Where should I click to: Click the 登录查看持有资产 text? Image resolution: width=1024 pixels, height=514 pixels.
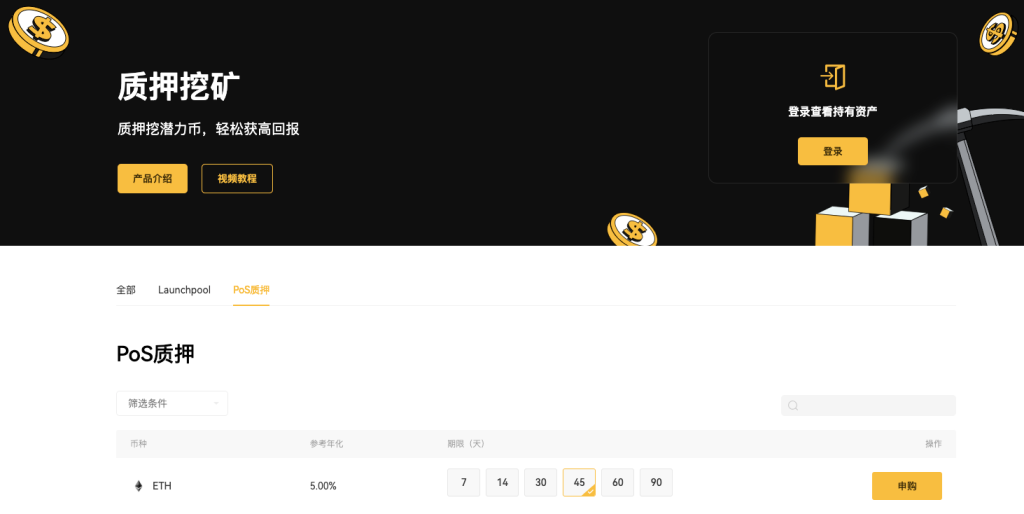pyautogui.click(x=833, y=112)
